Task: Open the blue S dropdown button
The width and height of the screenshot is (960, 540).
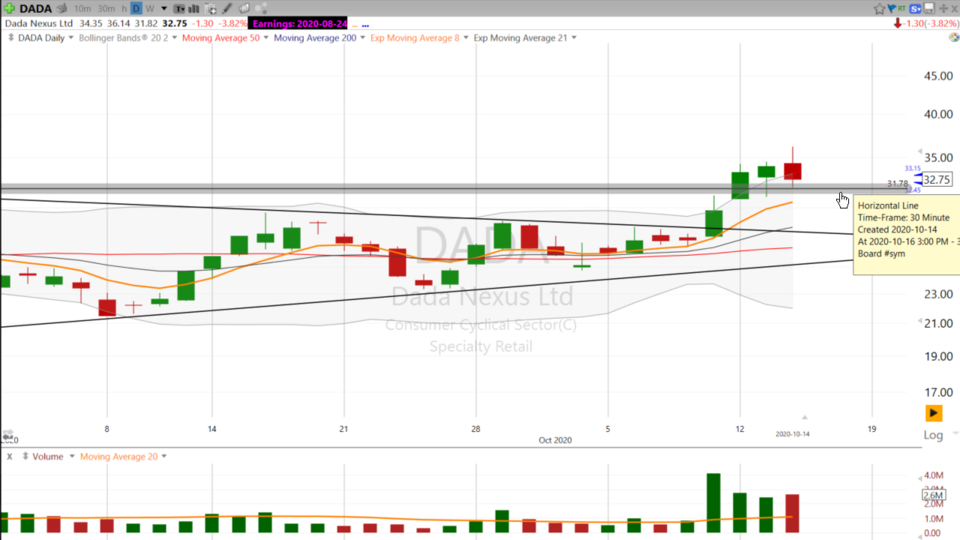Action: 915,9
